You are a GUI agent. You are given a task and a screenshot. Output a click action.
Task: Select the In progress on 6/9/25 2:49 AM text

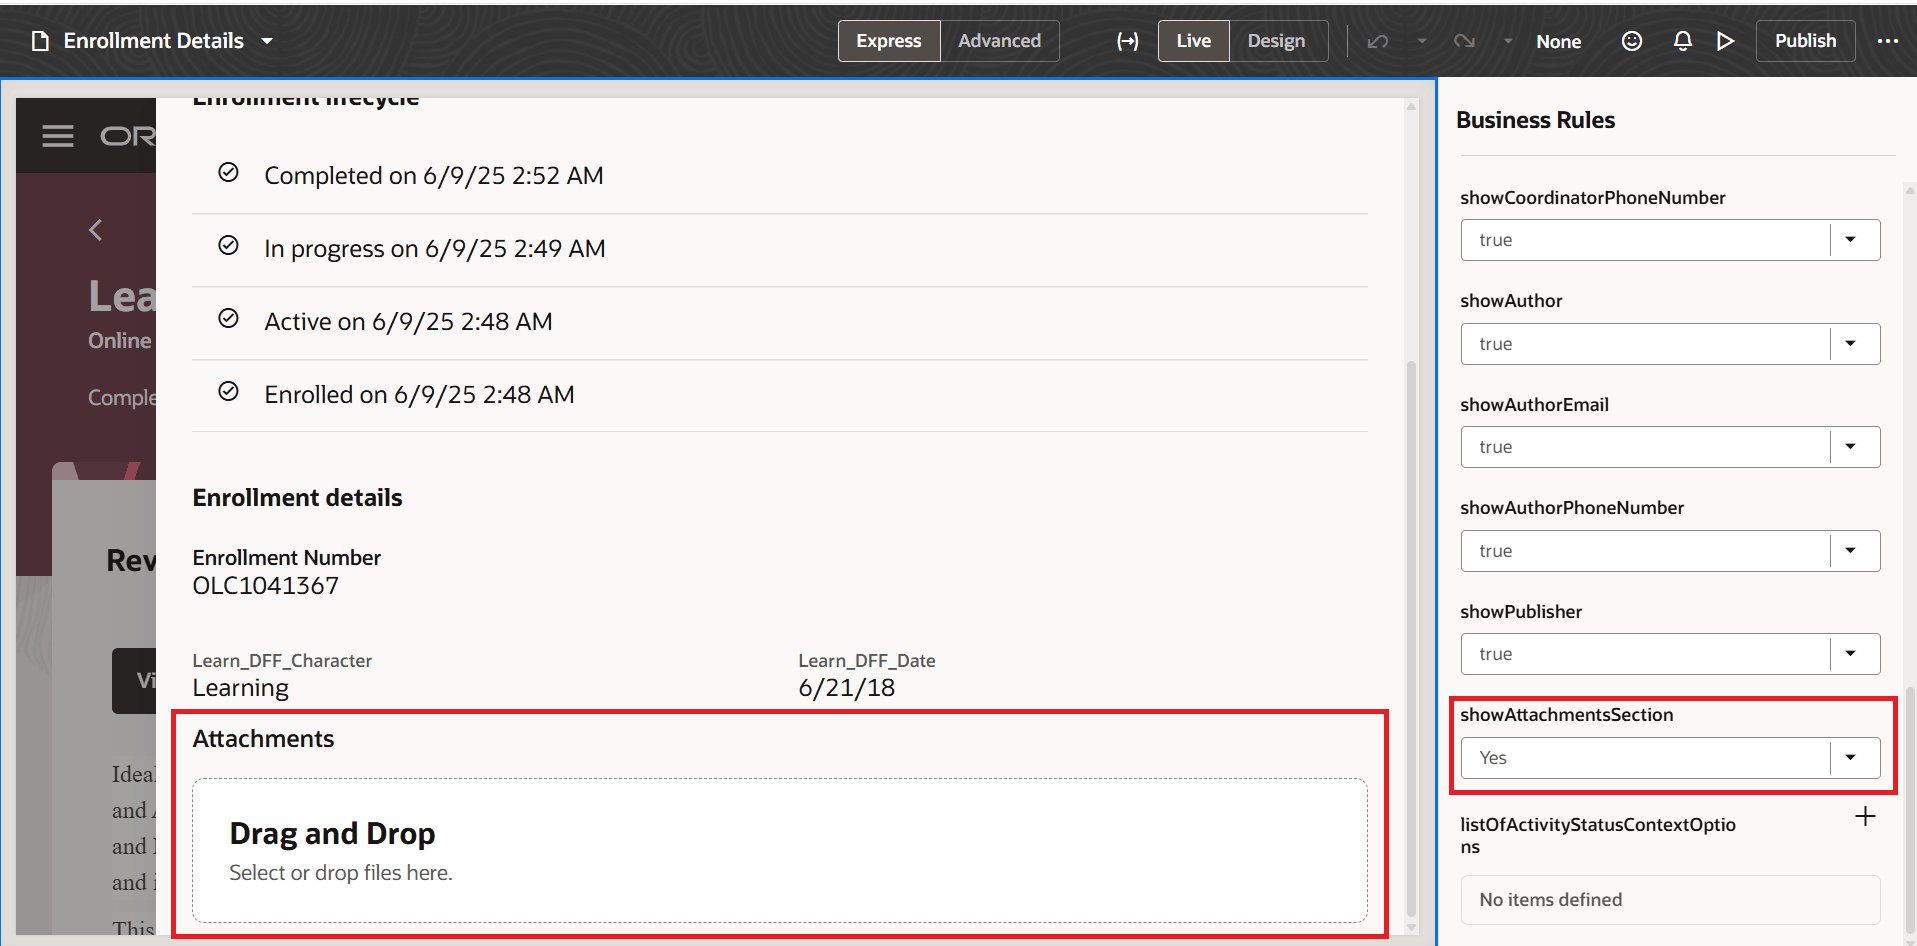[435, 249]
